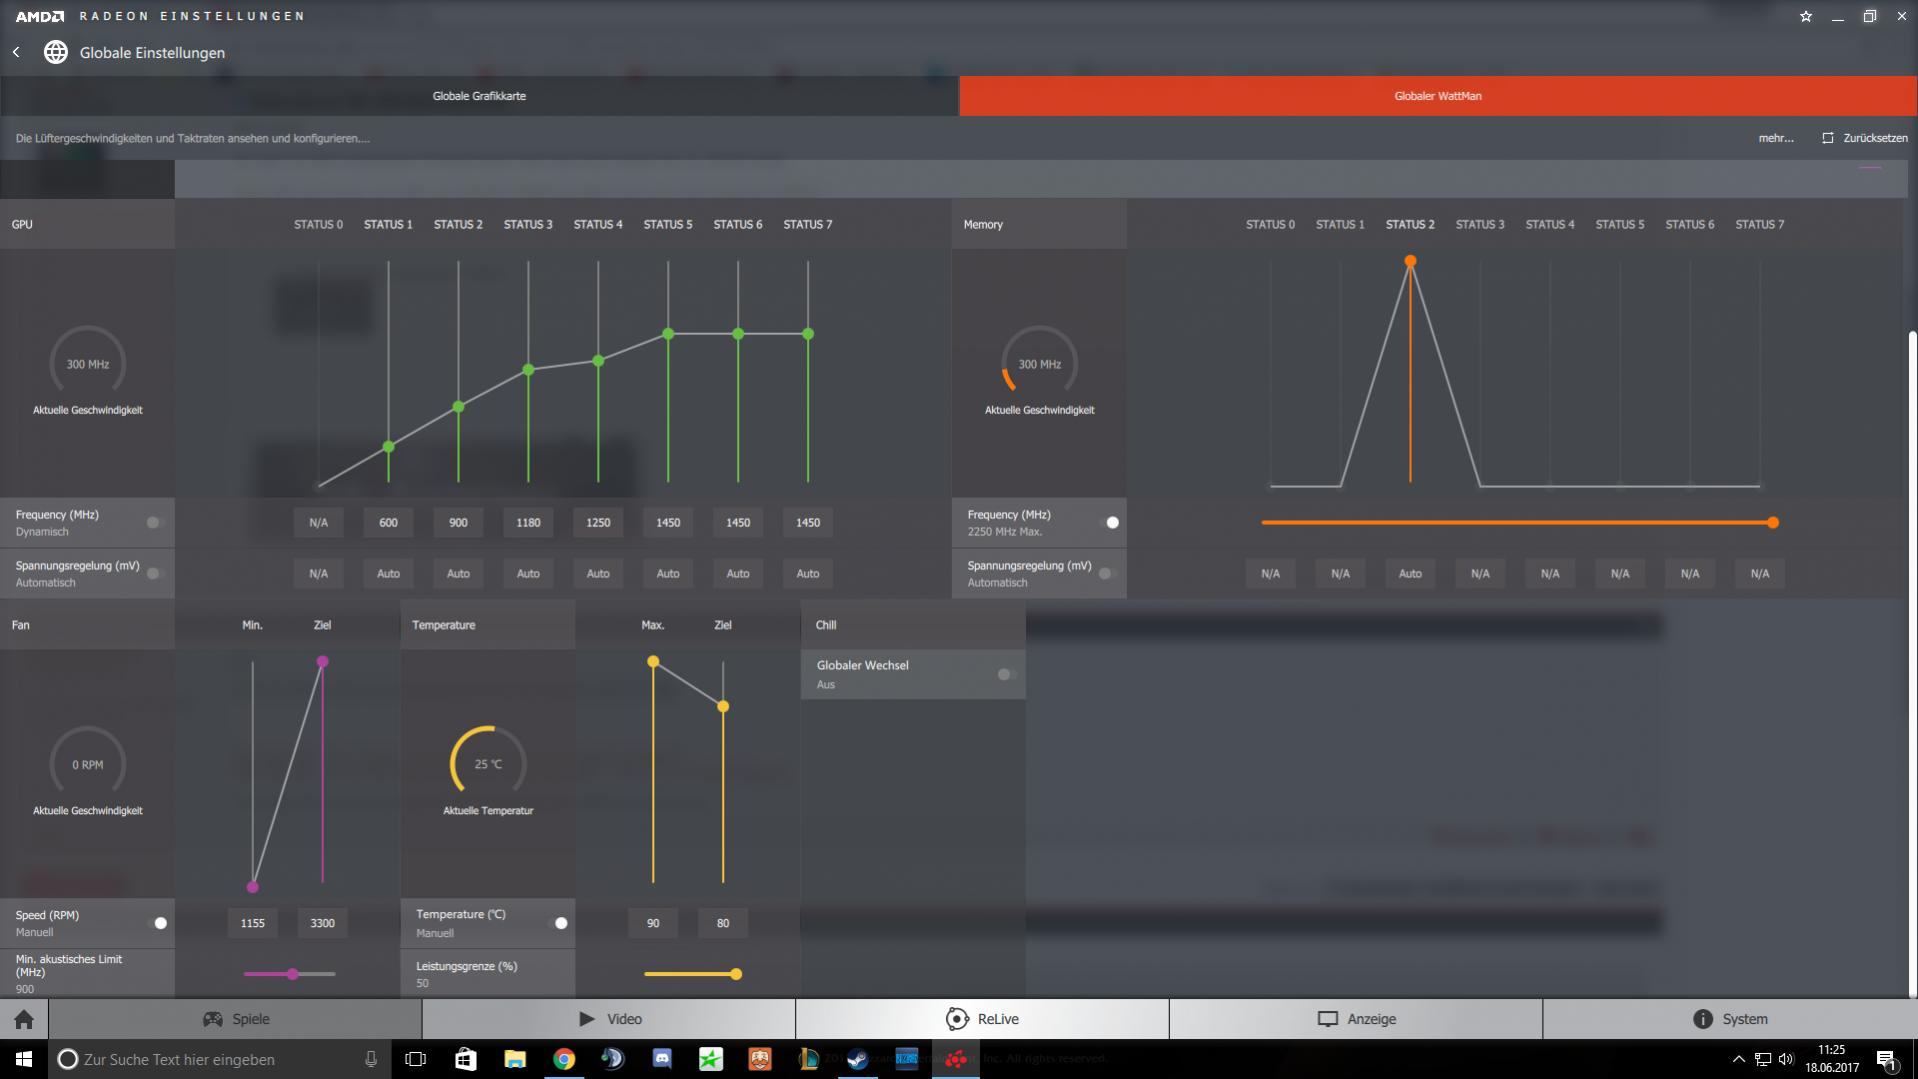Edit GPU Status 1 frequency field 600
1918x1079 pixels.
[388, 522]
